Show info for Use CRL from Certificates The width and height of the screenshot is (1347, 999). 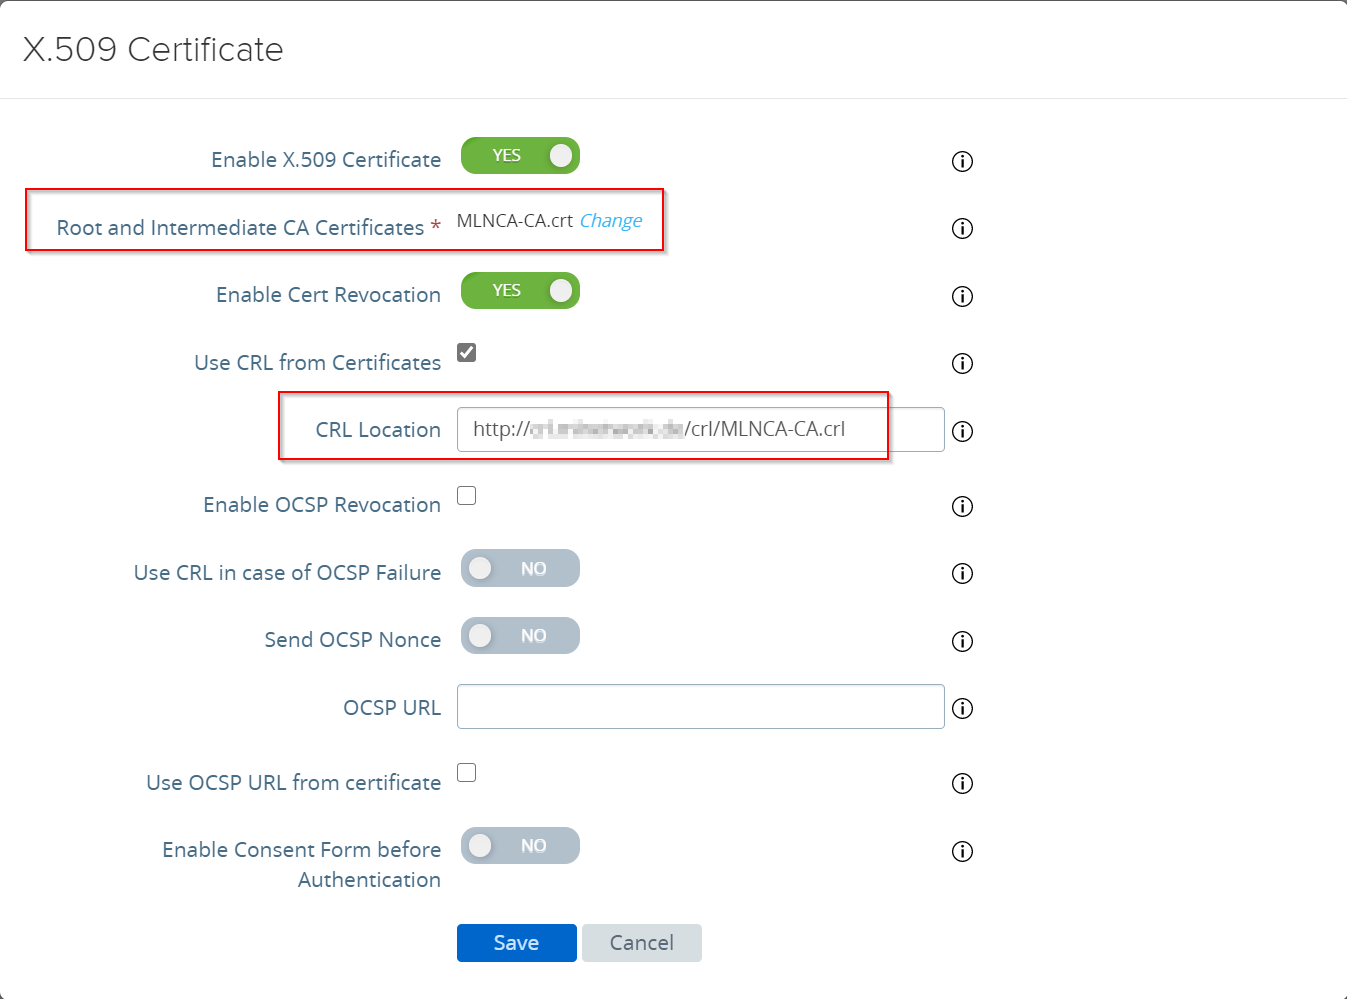pos(962,364)
